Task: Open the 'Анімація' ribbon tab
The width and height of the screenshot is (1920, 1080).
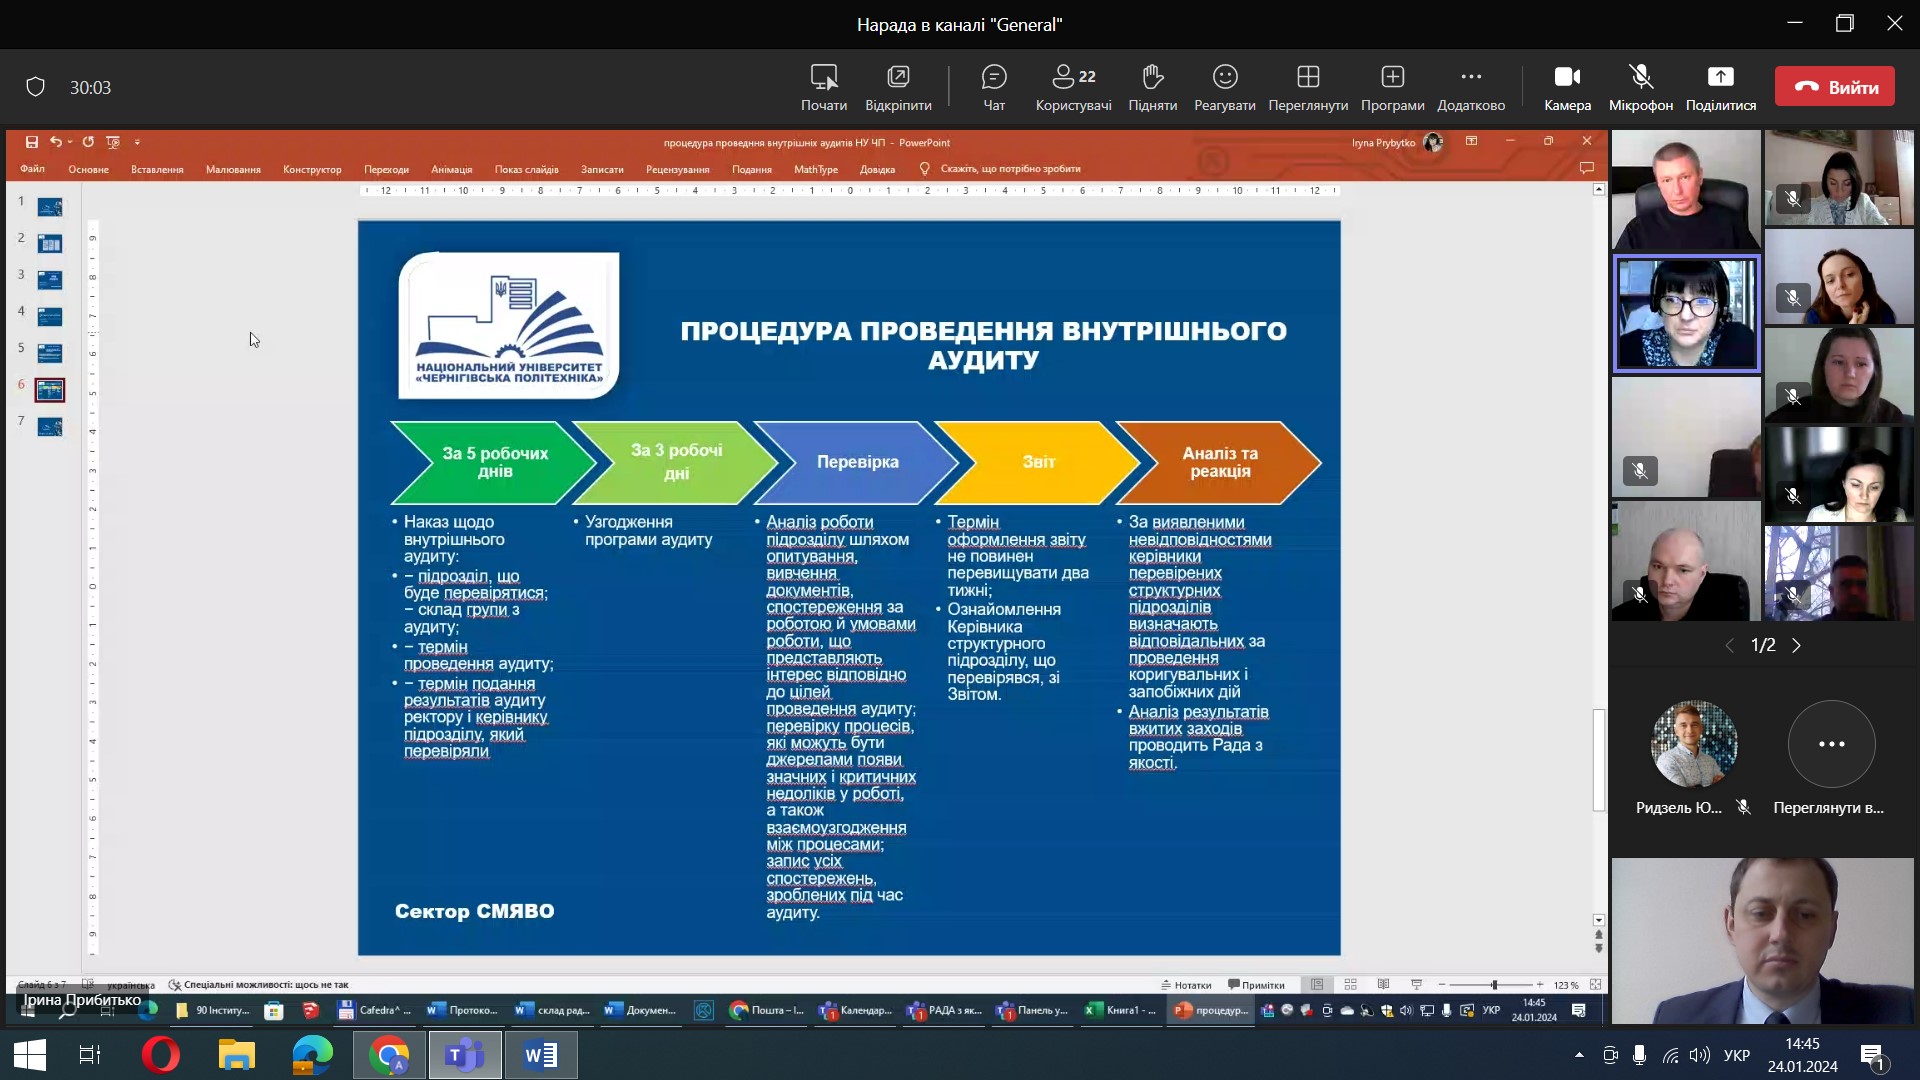Action: click(x=451, y=169)
